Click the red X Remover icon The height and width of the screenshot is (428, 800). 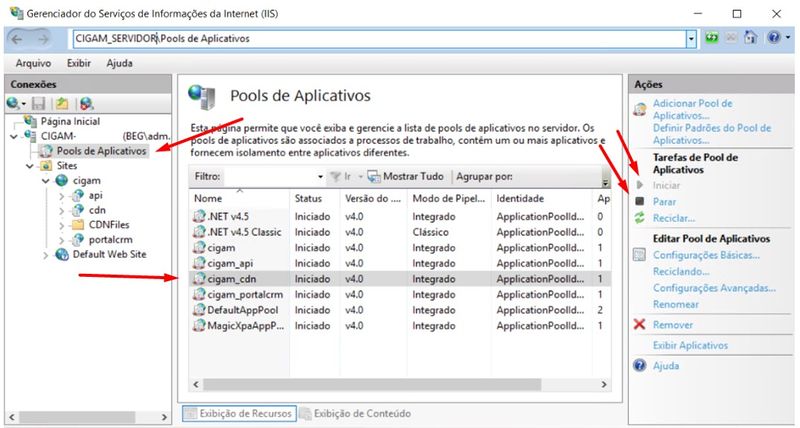click(x=640, y=324)
